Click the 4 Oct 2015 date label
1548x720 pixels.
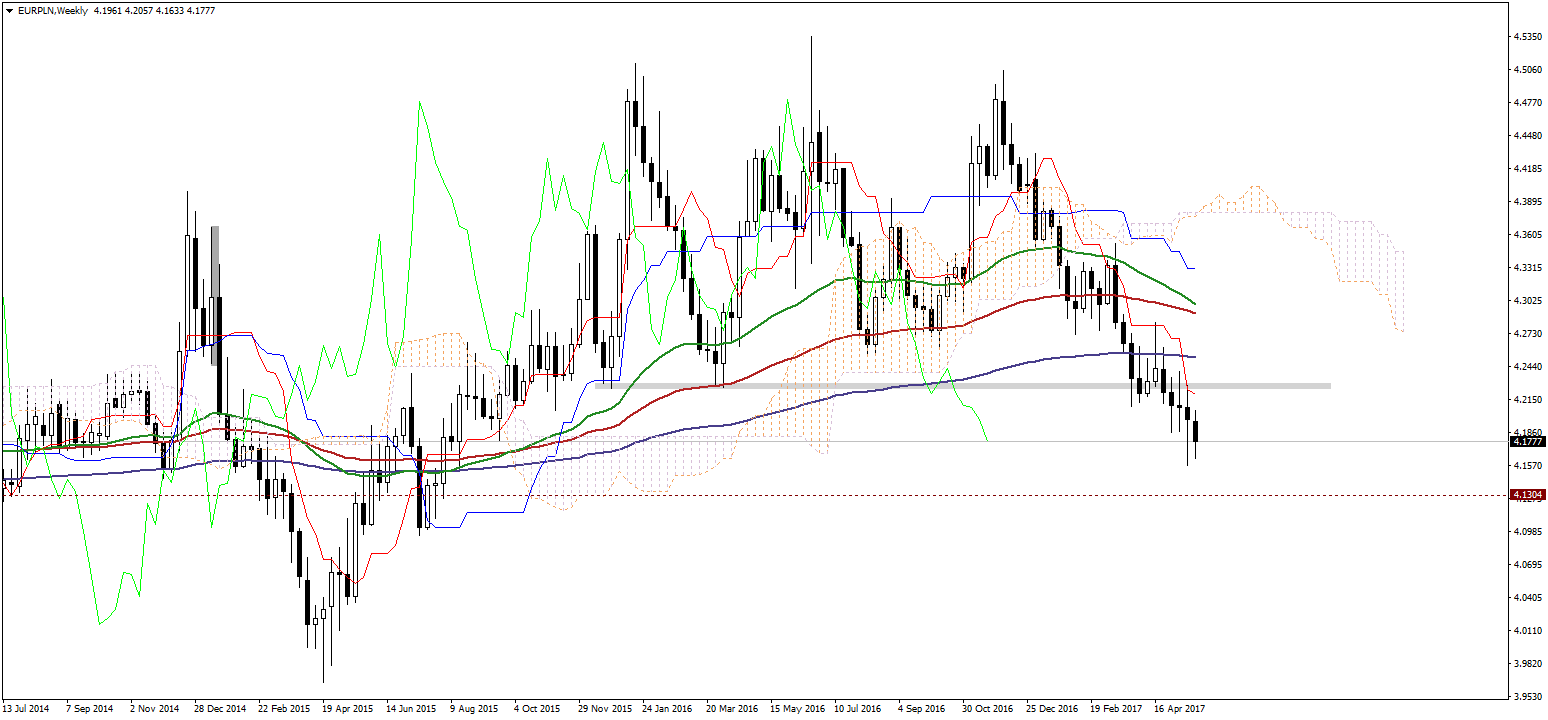538,708
